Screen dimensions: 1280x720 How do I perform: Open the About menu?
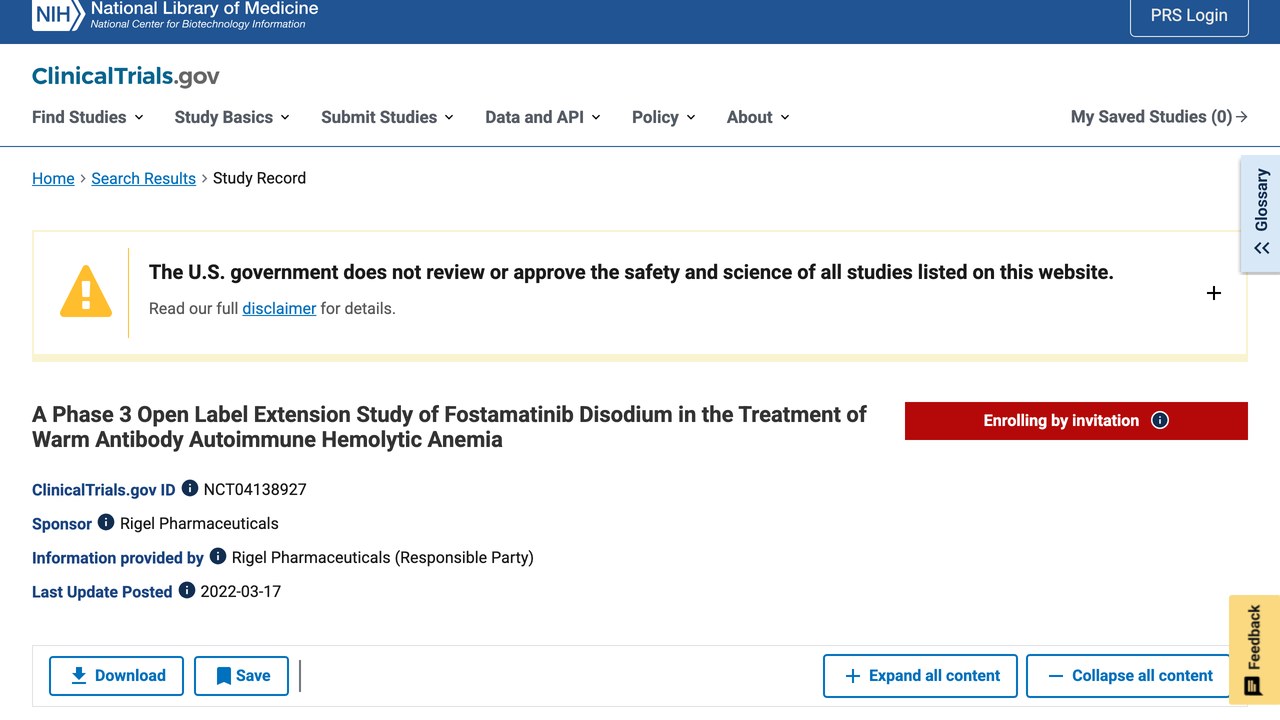click(x=758, y=117)
